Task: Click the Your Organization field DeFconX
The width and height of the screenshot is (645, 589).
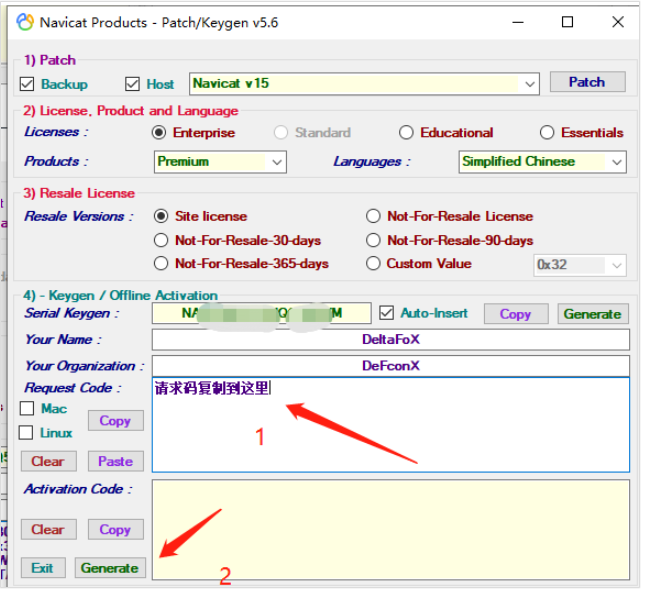Action: tap(391, 366)
